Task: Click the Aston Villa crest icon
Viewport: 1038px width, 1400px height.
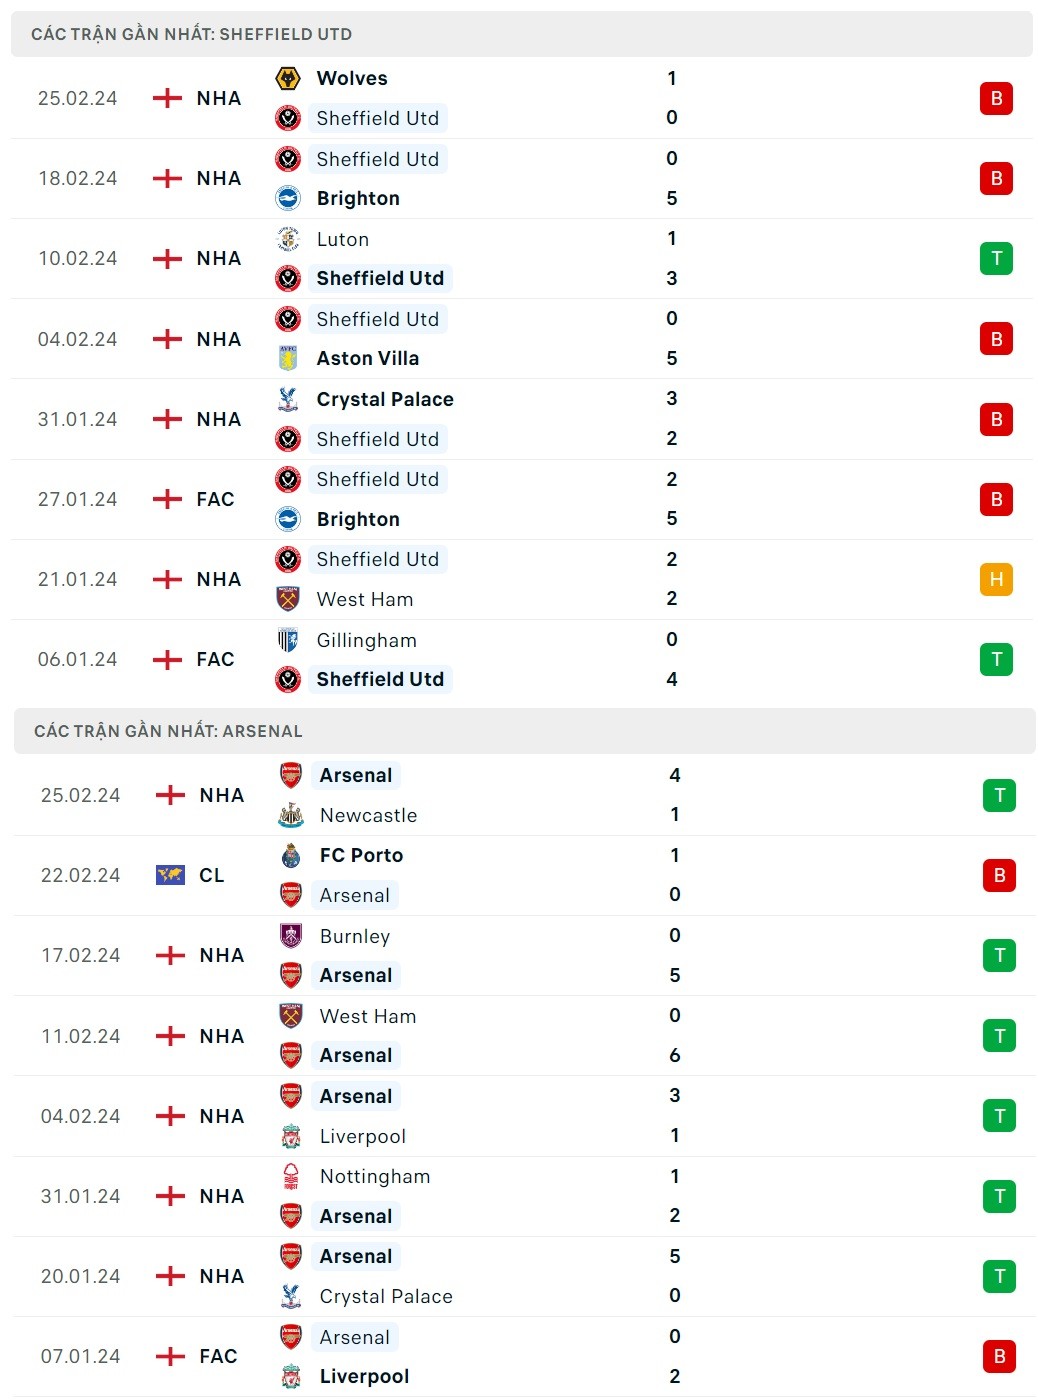Action: (288, 358)
